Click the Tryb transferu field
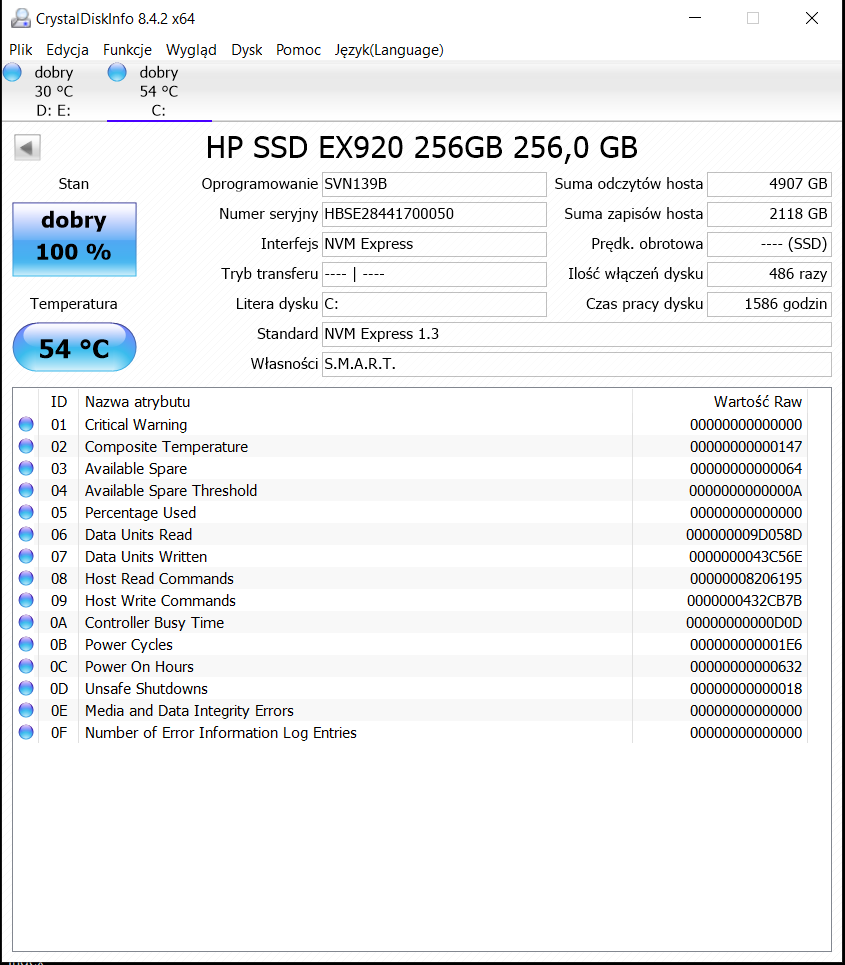The height and width of the screenshot is (965, 845). point(434,274)
